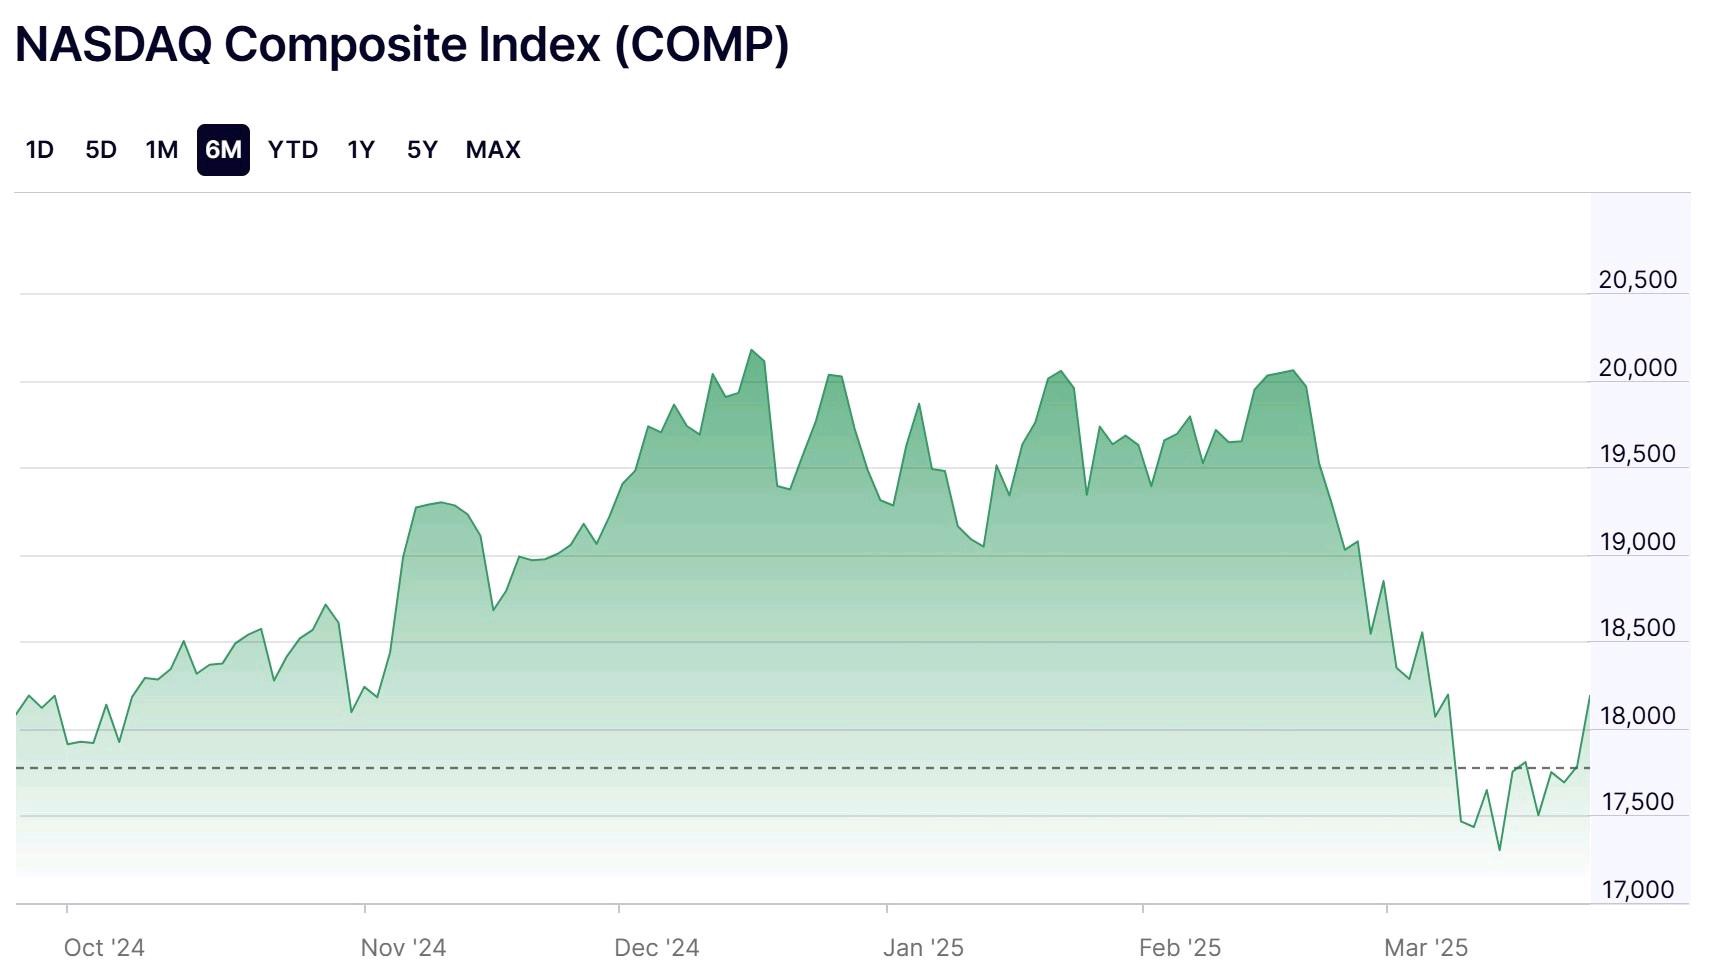
Task: Select the 1D time range tab
Action: (40, 150)
